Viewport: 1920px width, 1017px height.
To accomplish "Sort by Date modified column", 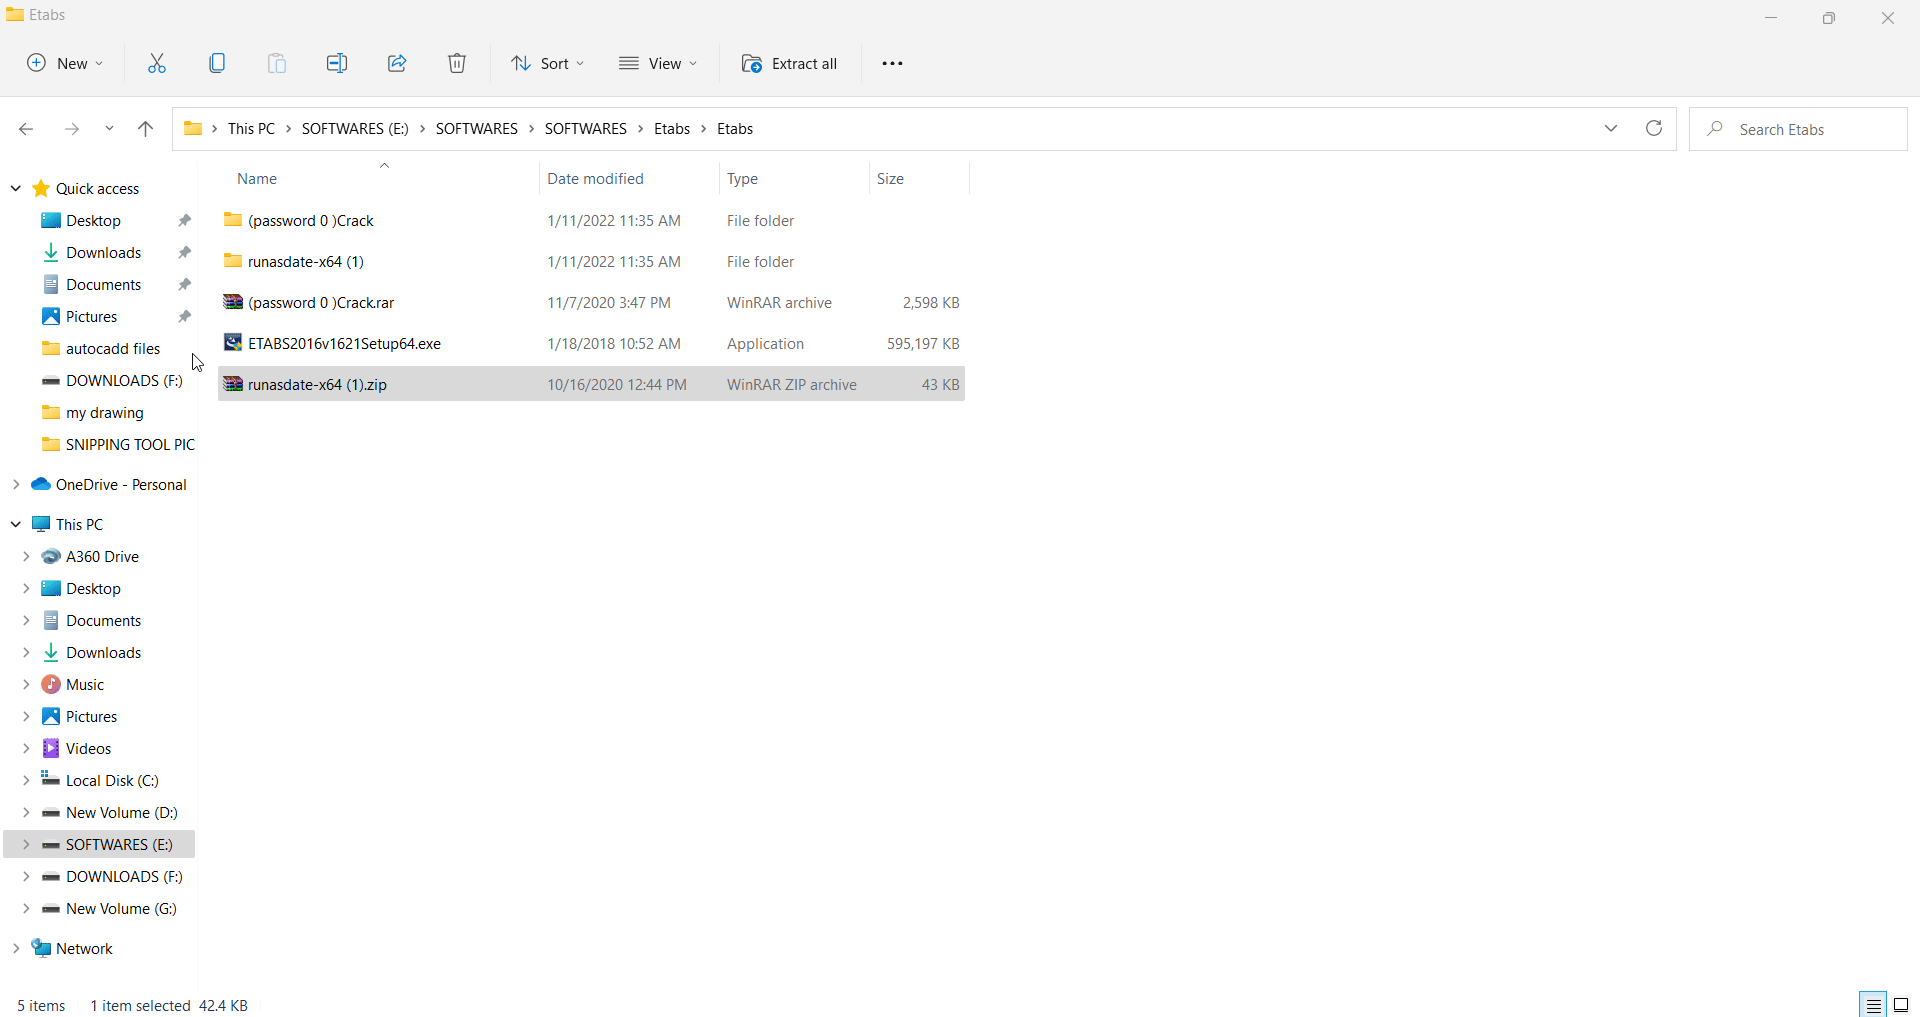I will tap(595, 178).
